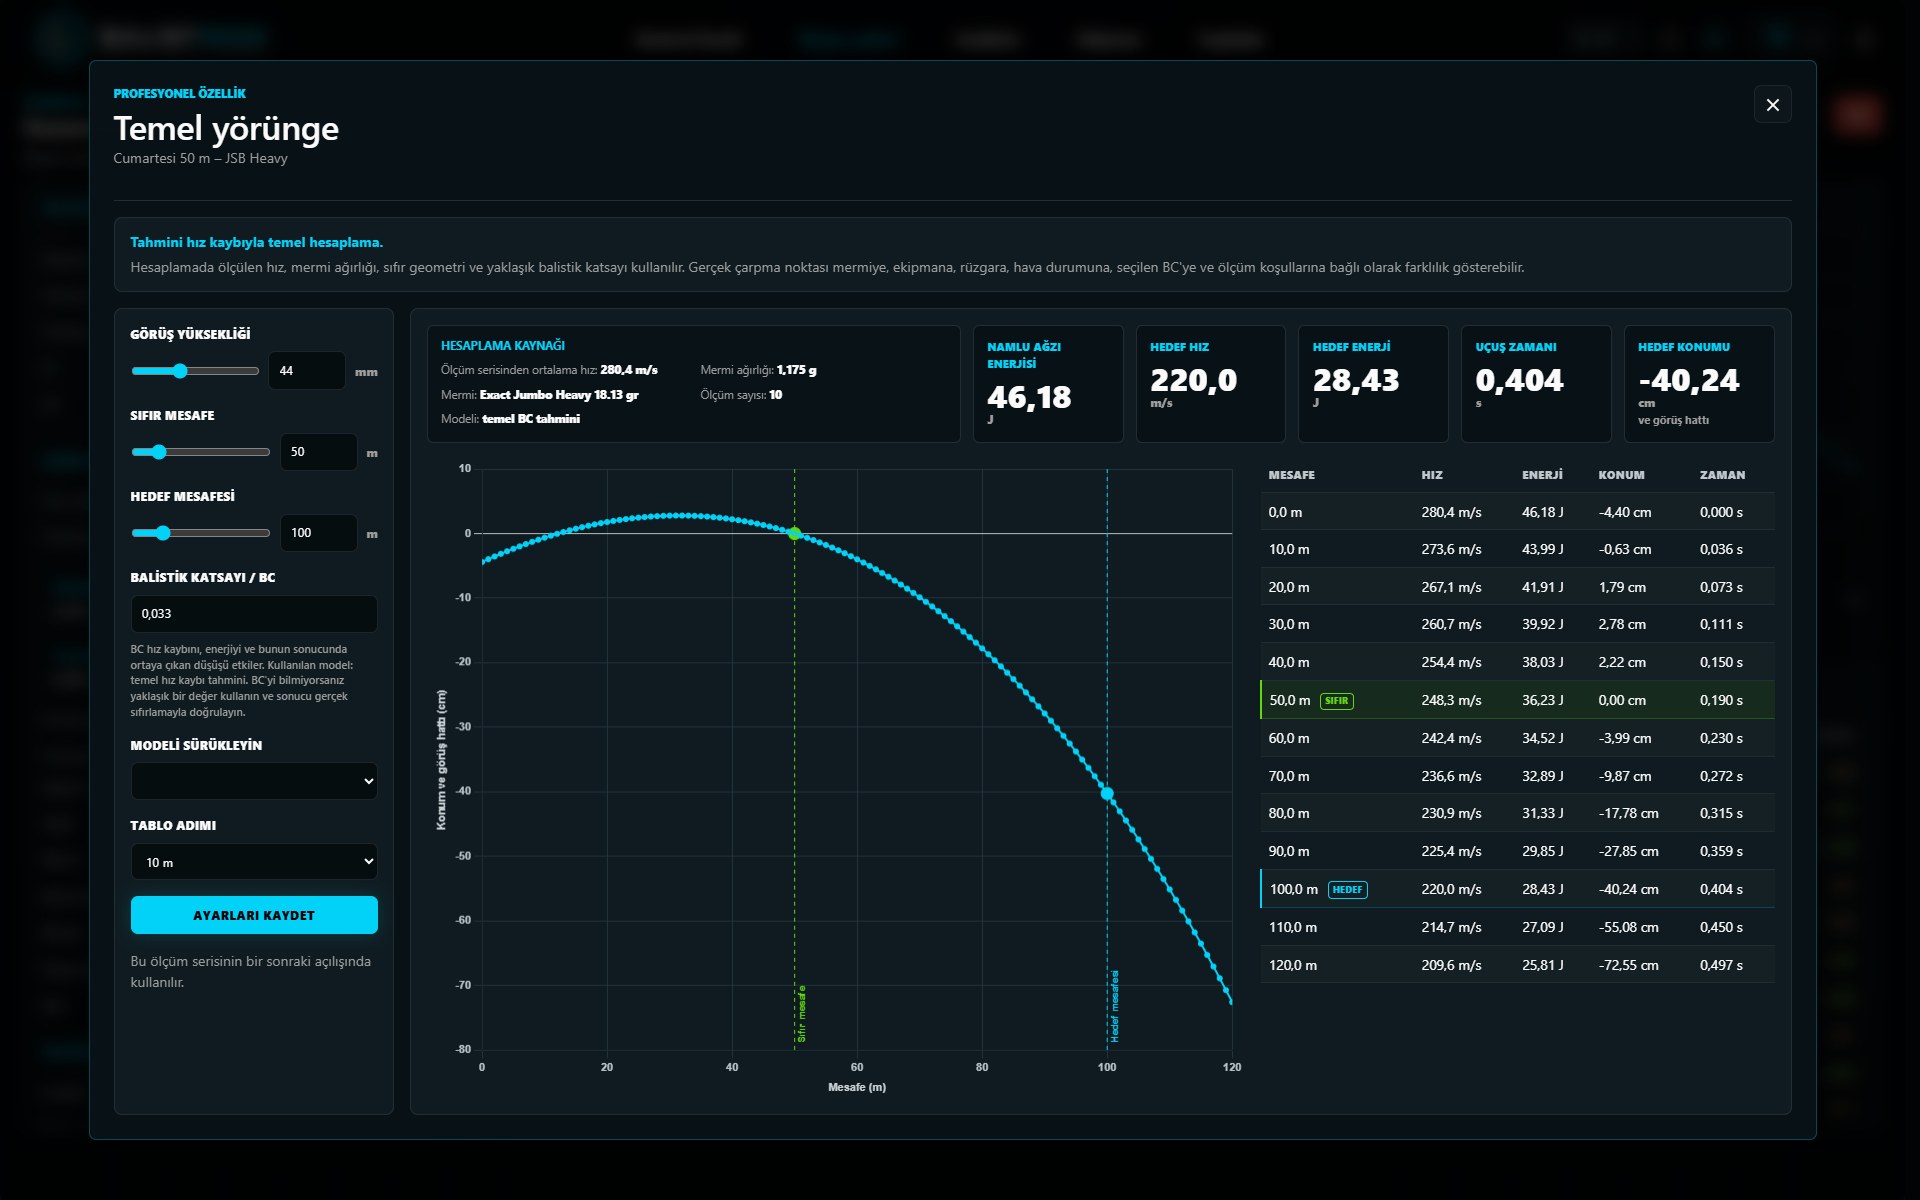
Task: Focus the target distance 100 m field
Action: tap(318, 533)
